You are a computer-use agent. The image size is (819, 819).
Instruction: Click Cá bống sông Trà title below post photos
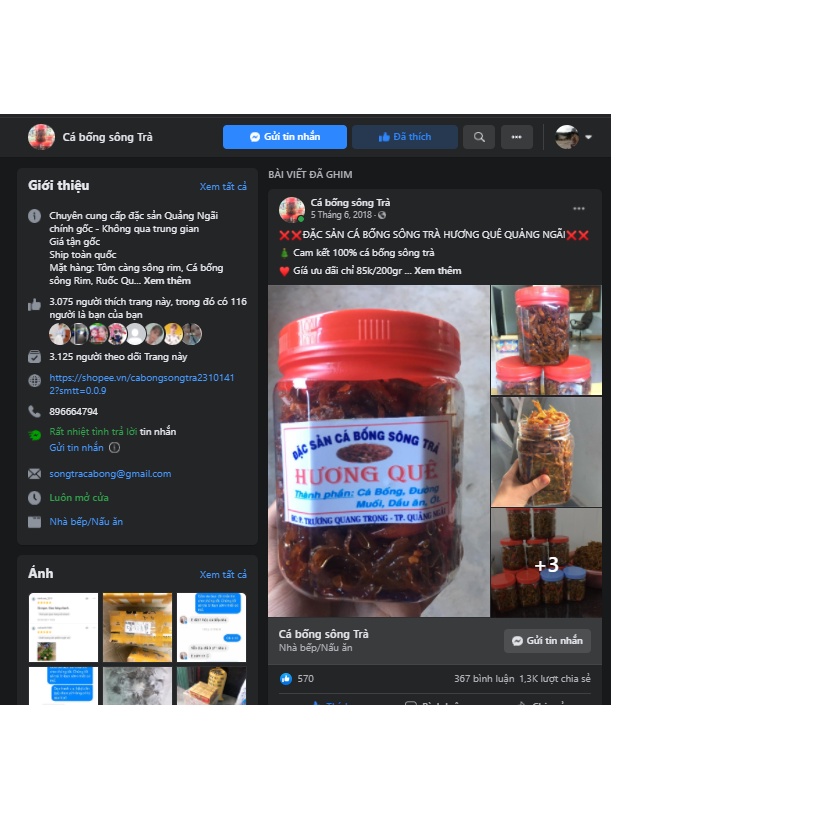[324, 634]
